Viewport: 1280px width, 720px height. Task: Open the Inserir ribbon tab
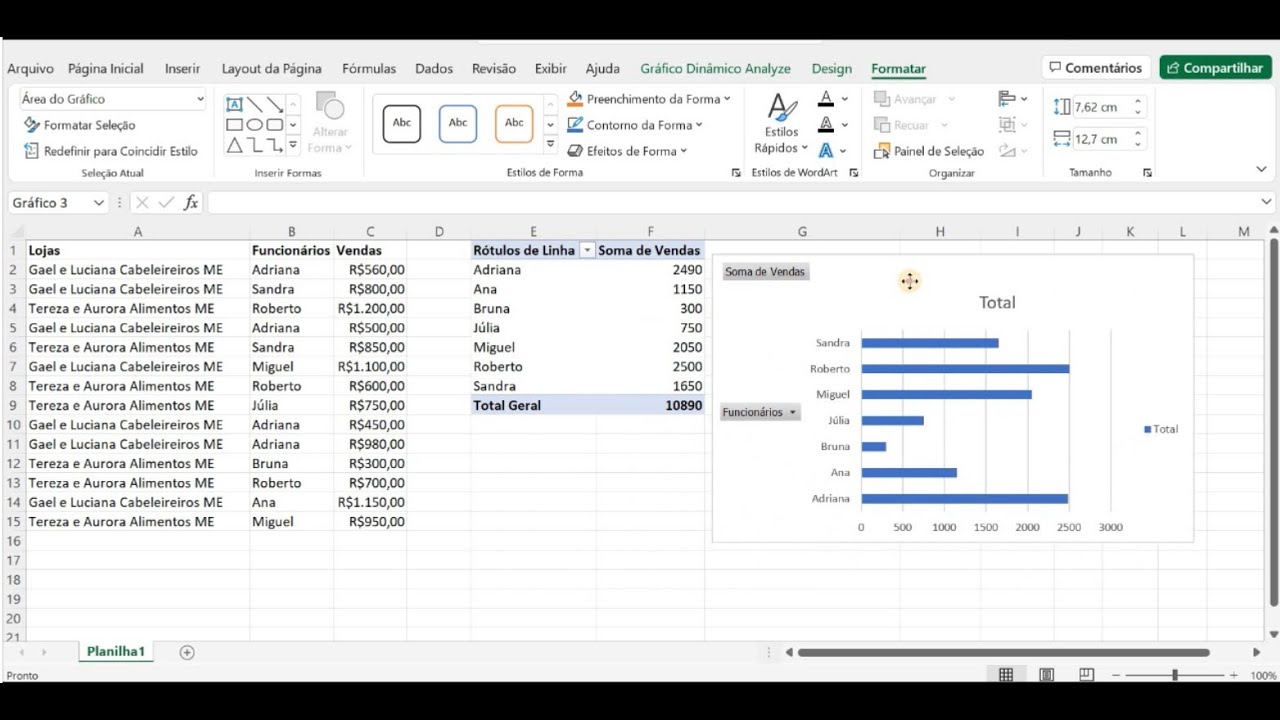pos(182,69)
